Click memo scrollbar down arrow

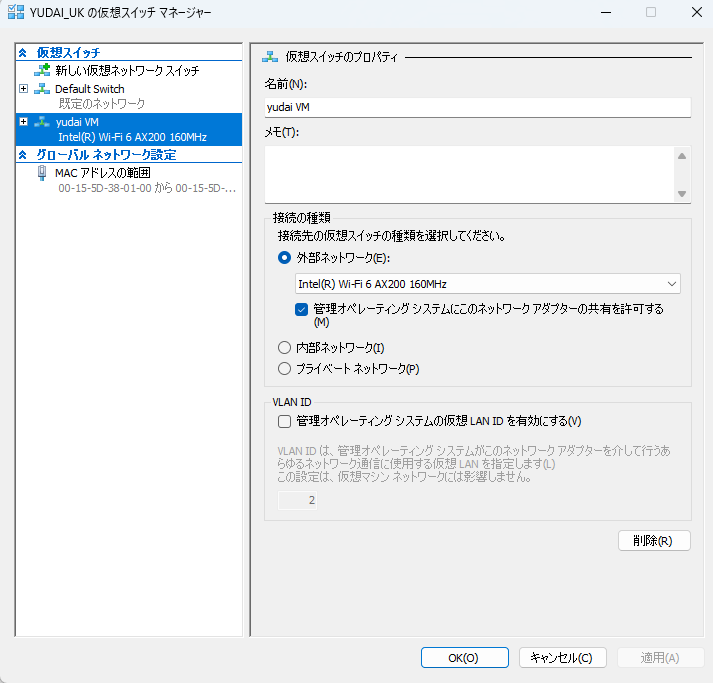tap(682, 194)
